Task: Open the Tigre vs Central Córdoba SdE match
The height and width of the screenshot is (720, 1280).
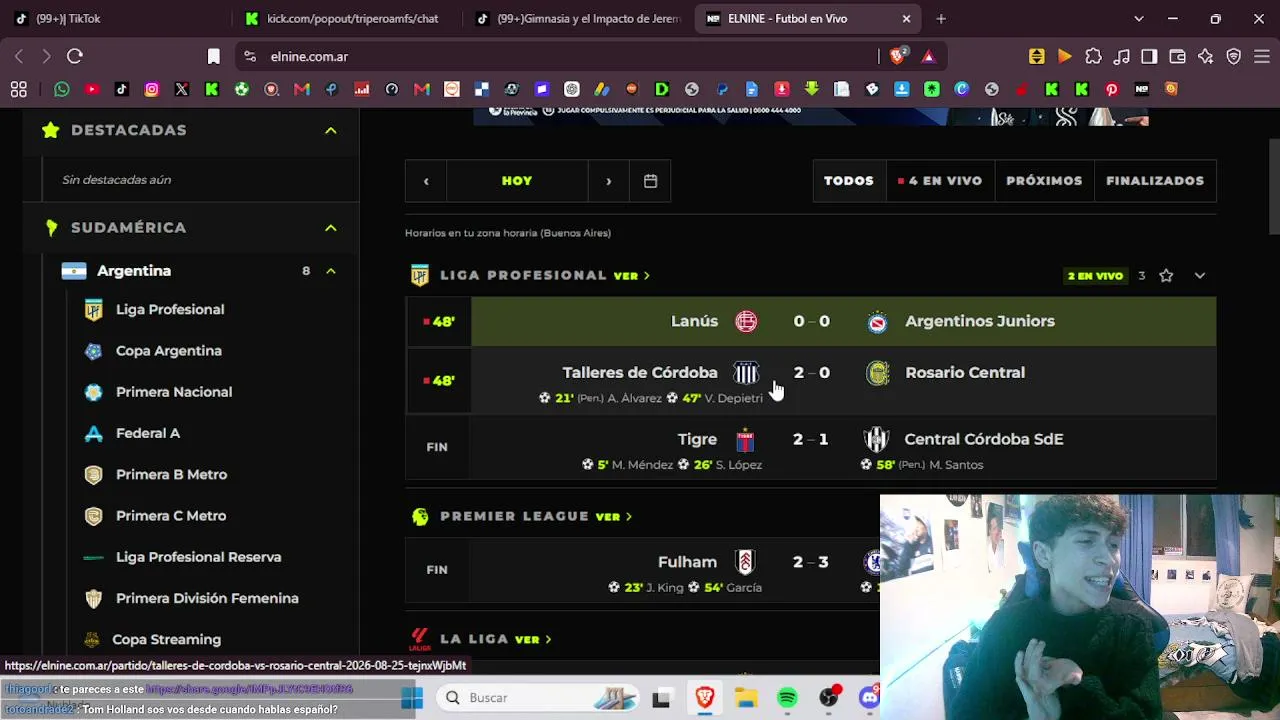Action: (811, 447)
